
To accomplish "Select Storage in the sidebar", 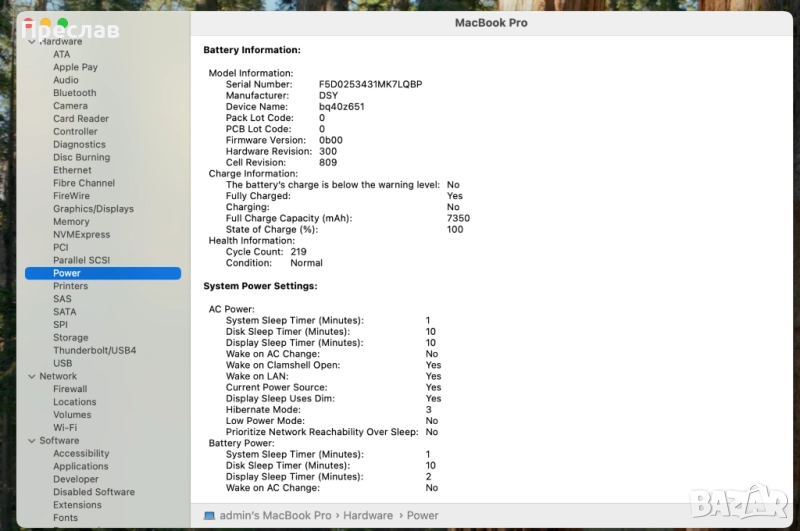I will [x=70, y=338].
